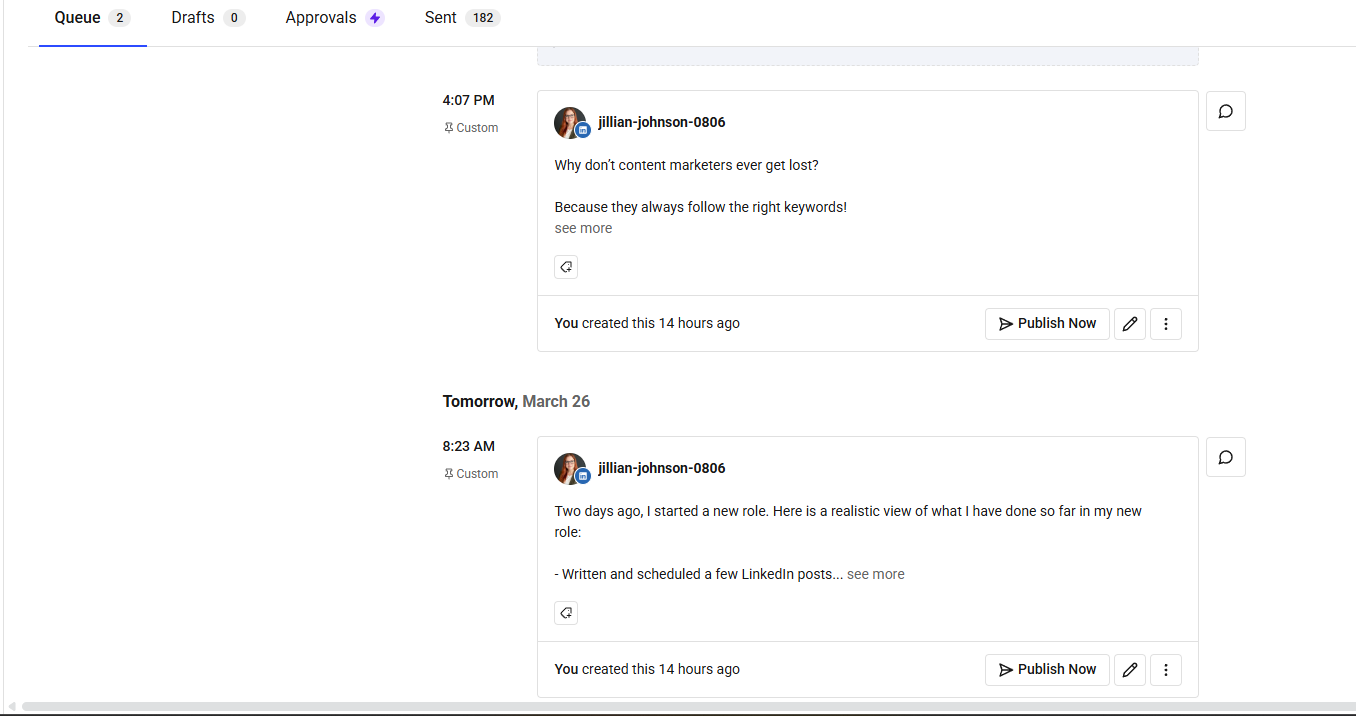Screen dimensions: 1356x716
Task: Publish the 4:07 PM joke post now
Action: coord(1047,323)
